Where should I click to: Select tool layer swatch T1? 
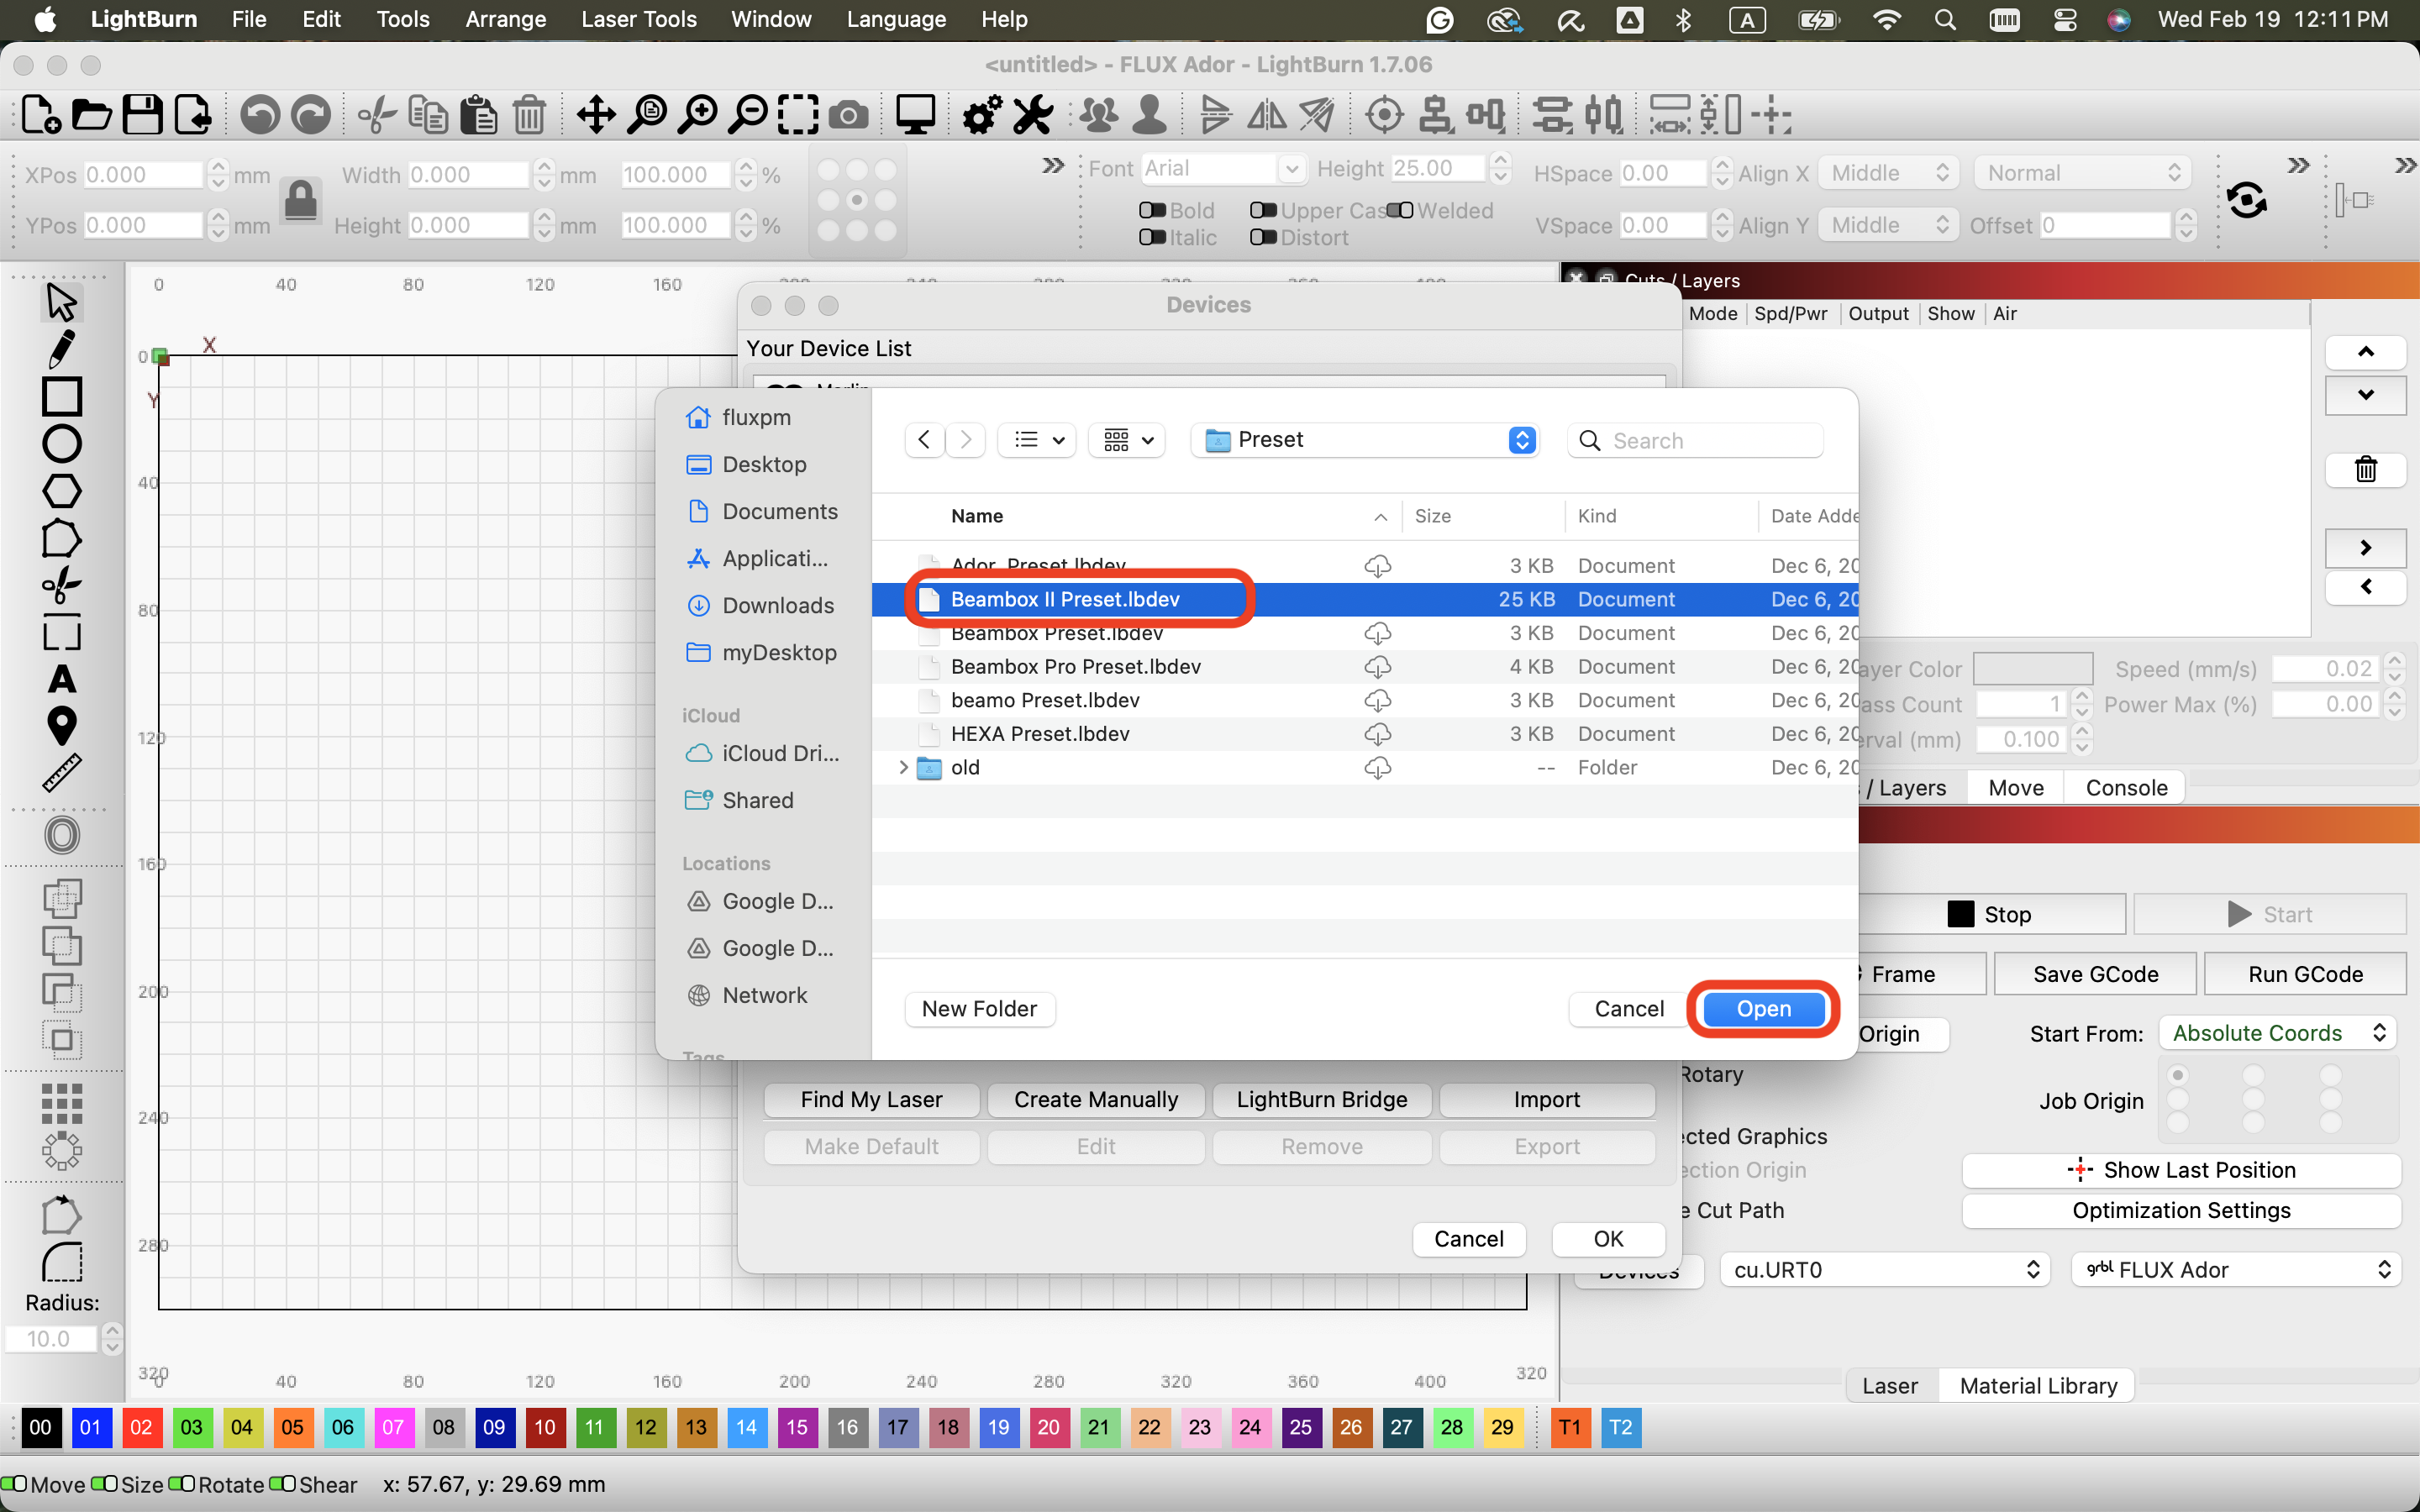click(x=1570, y=1427)
